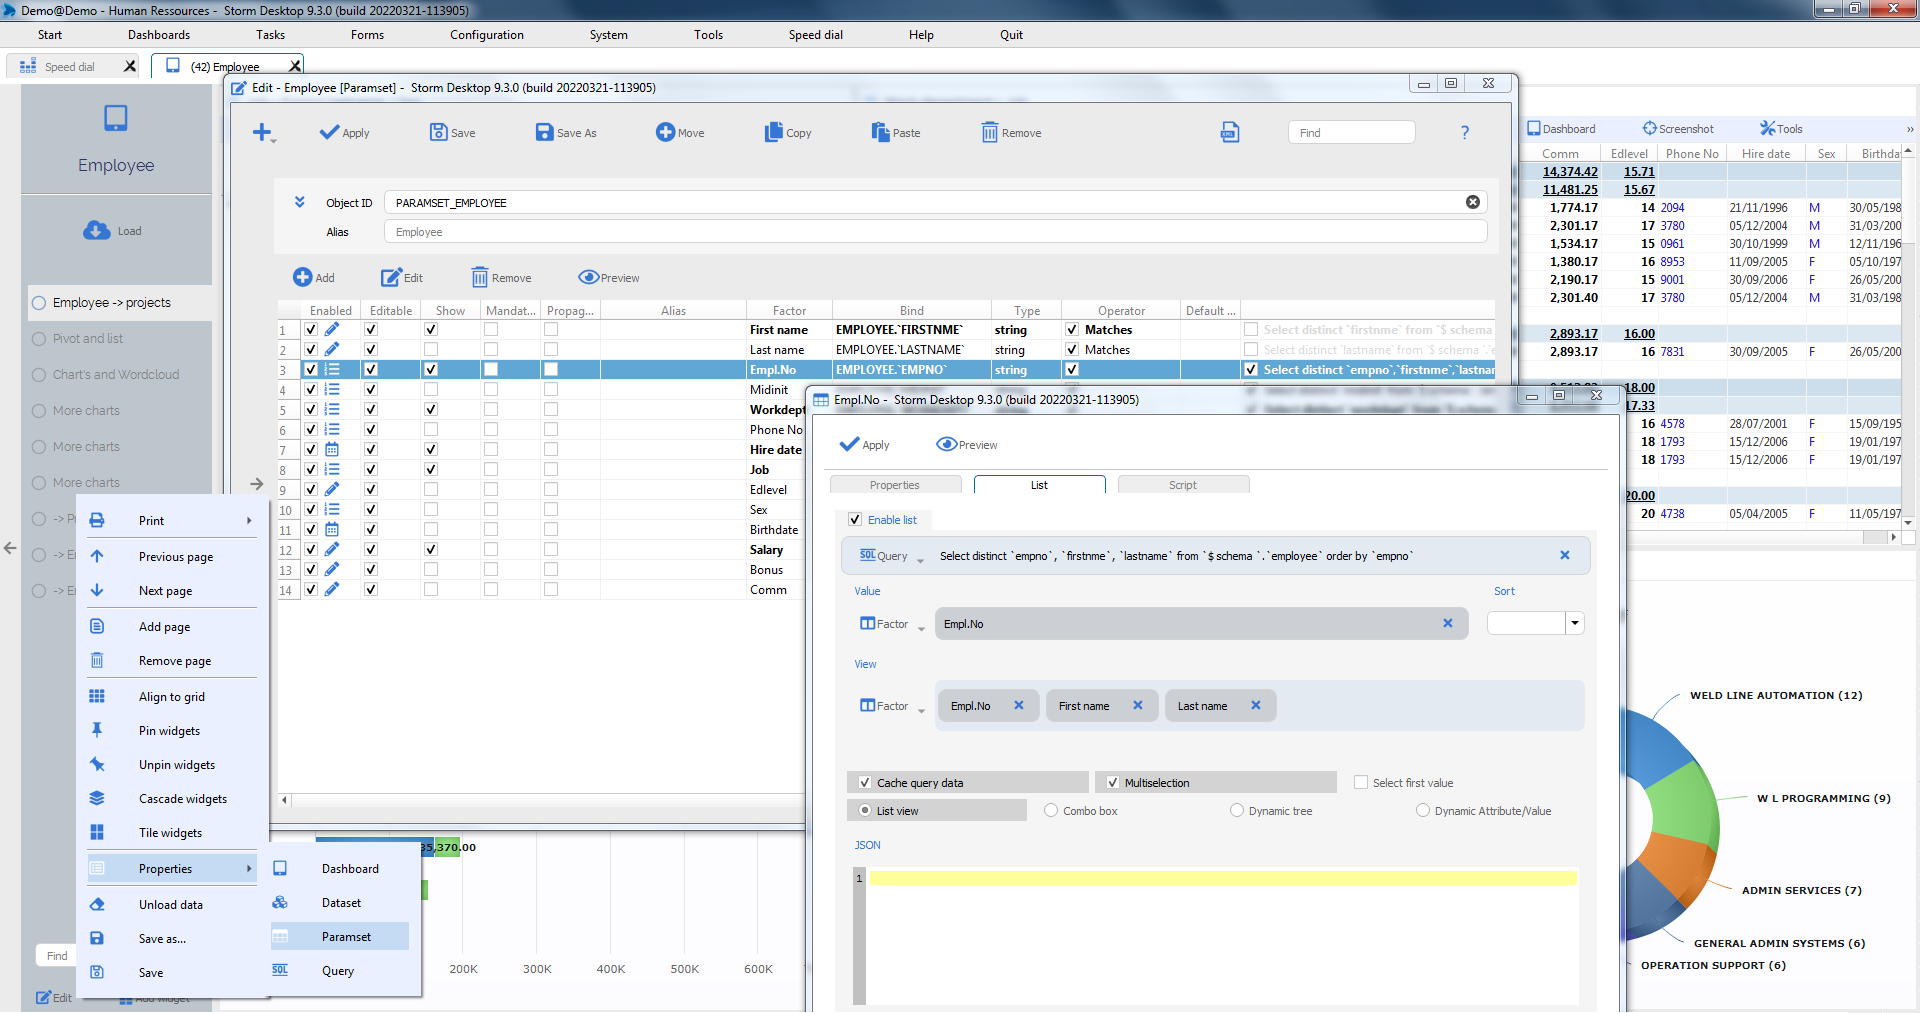Click Preview eye in Empl.No window
Viewport: 1920px width, 1013px height.
click(x=946, y=444)
